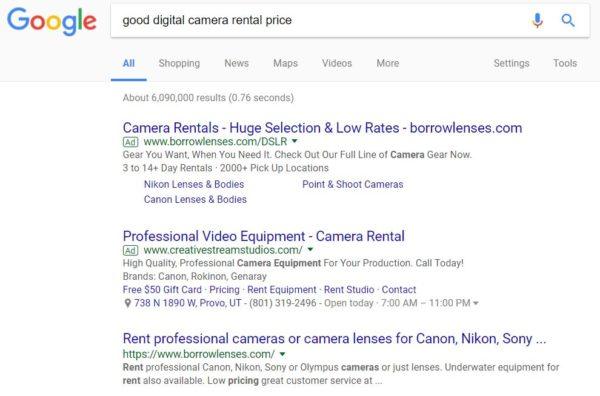Expand opening hours arrow after 11:00 PM
This screenshot has height=396, width=600.
pos(476,303)
